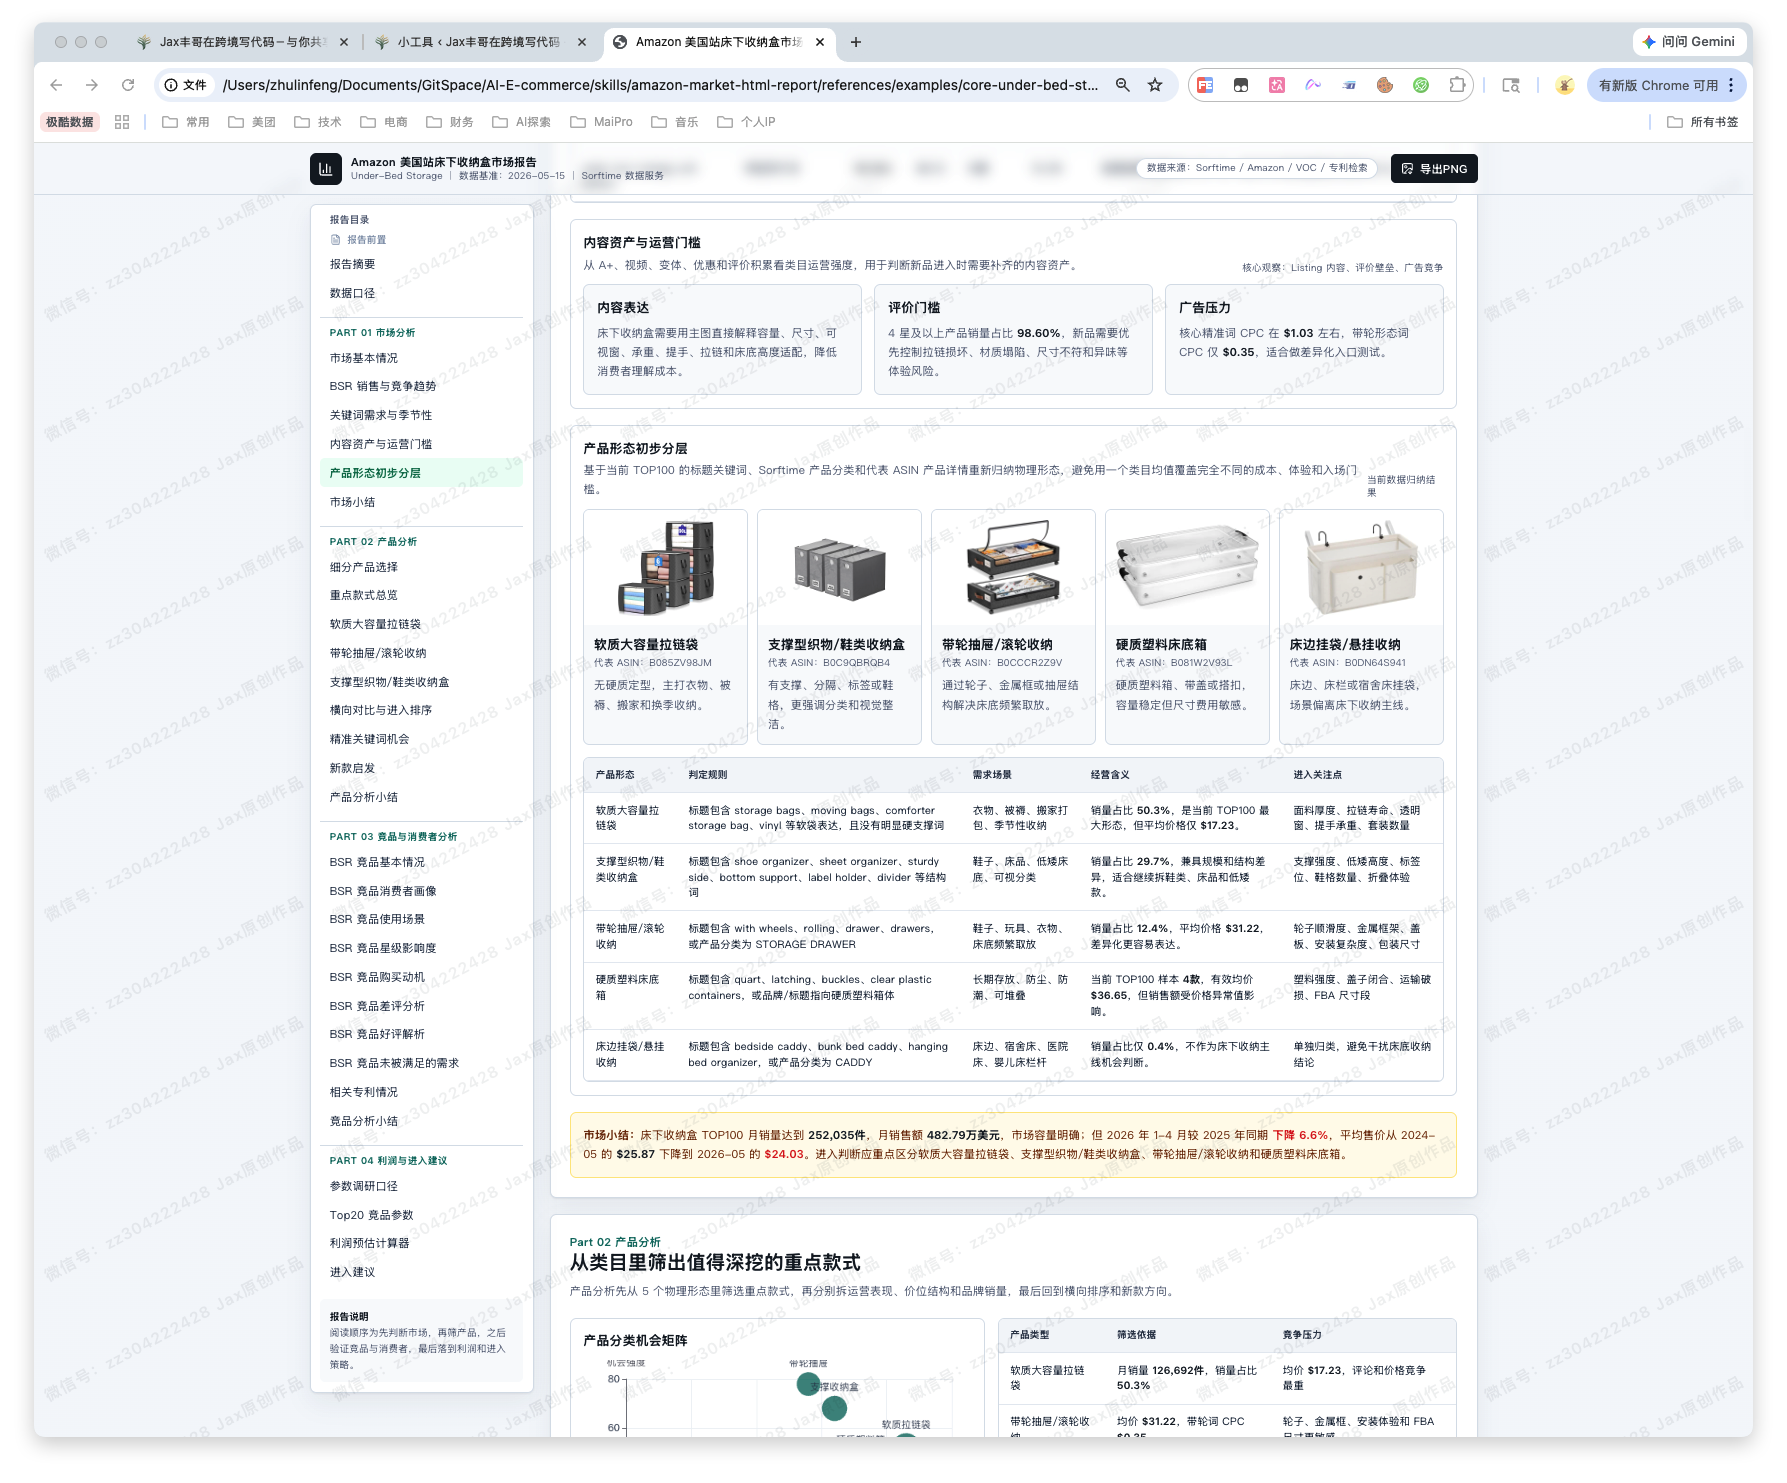Image resolution: width=1787 pixels, height=1483 pixels.
Task: Close the Jax丰哥在跨境写代码 first tab
Action: click(344, 42)
